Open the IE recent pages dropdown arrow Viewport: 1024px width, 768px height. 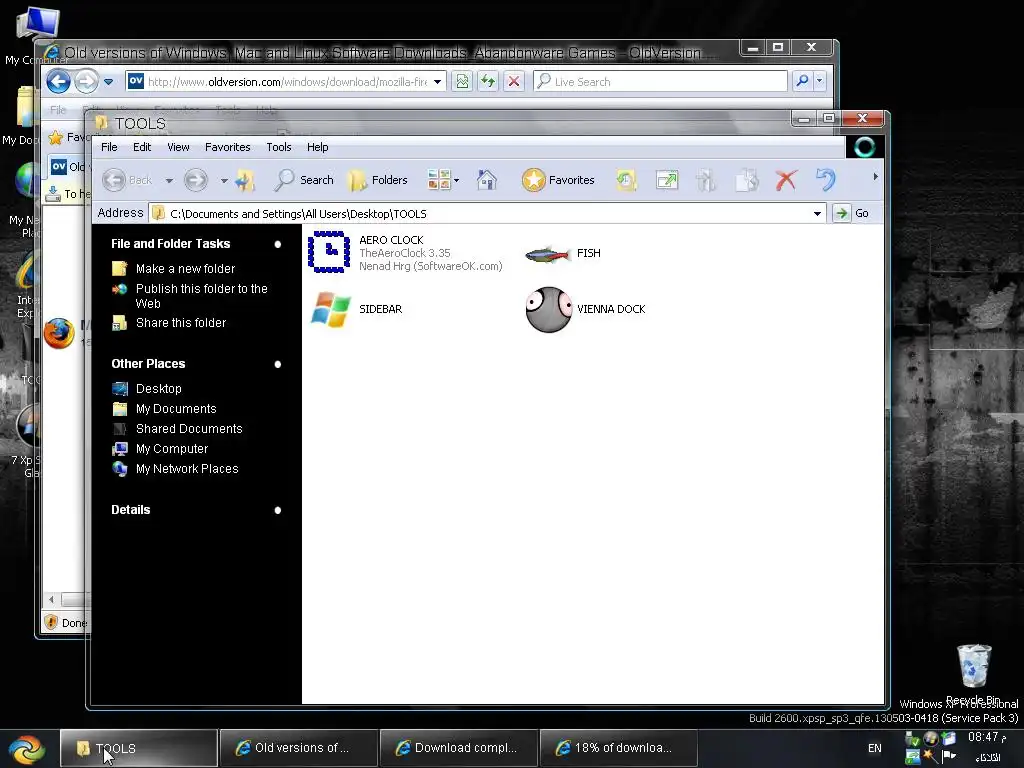tap(108, 82)
